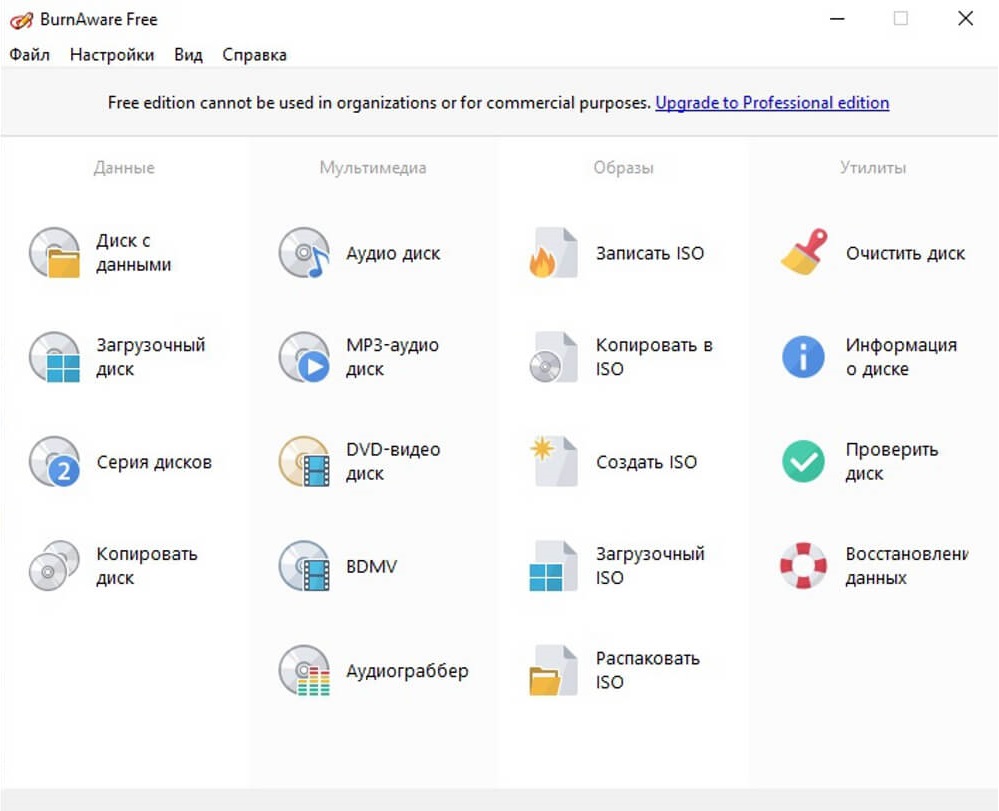Click the Загрузочный ISO label text
Screen dimensions: 999x811
coord(650,566)
